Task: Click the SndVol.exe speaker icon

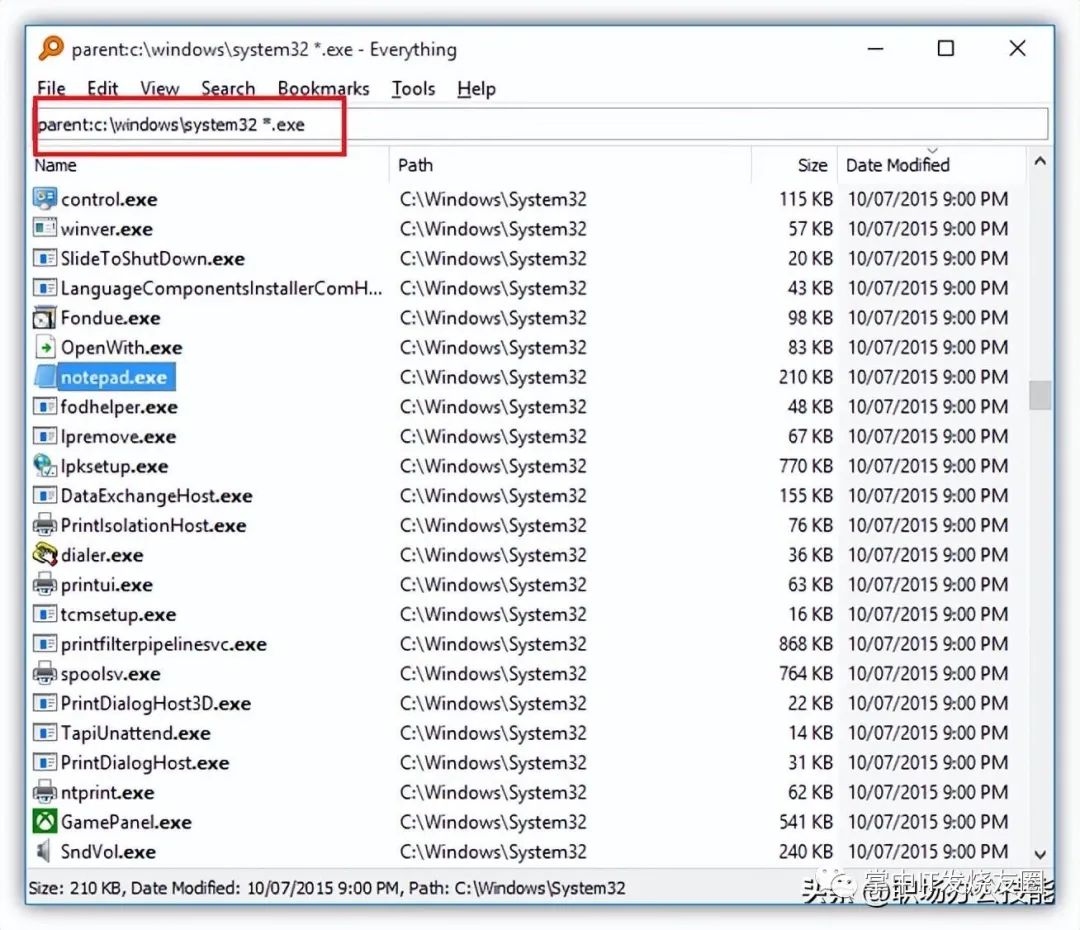Action: coord(45,851)
